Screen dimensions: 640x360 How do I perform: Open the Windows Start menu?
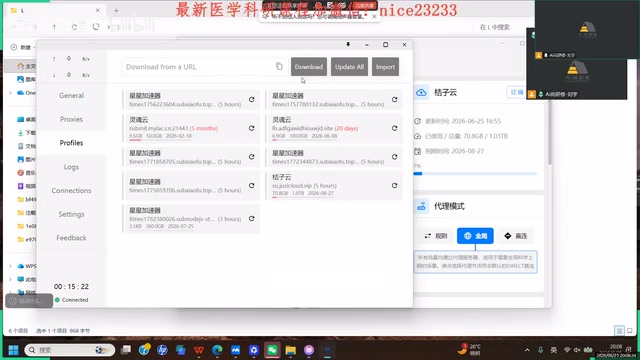coord(13,350)
